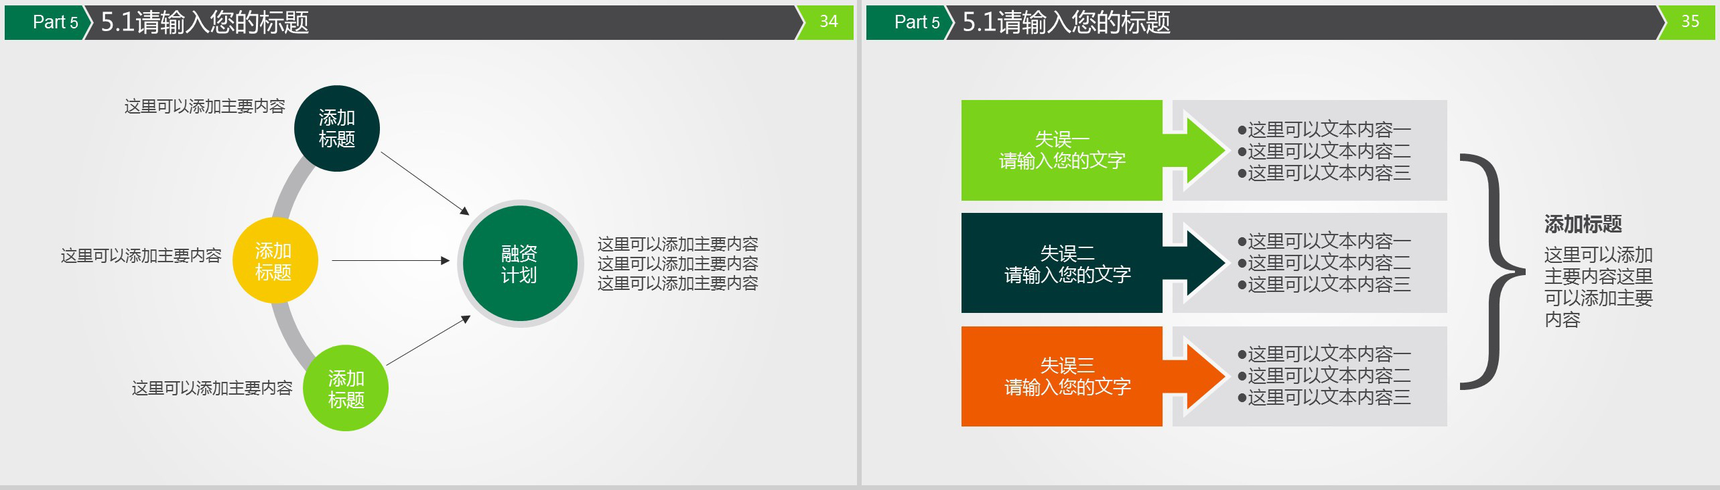
Task: Click the three-line text right of 融资计划
Action: pos(677,264)
